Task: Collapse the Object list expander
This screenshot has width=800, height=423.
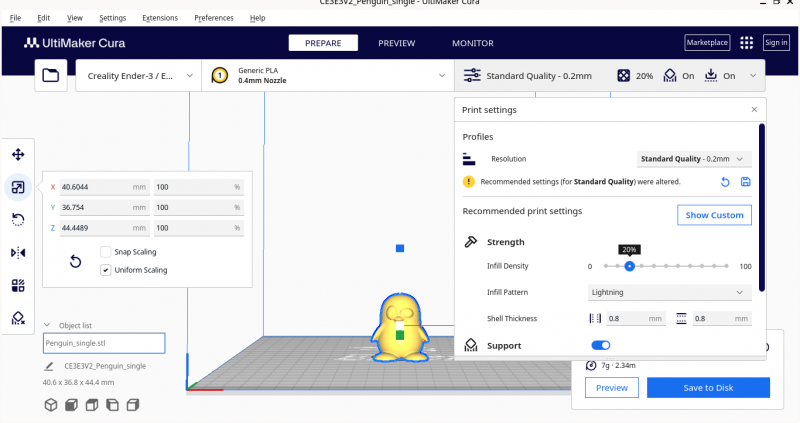Action: tap(47, 325)
